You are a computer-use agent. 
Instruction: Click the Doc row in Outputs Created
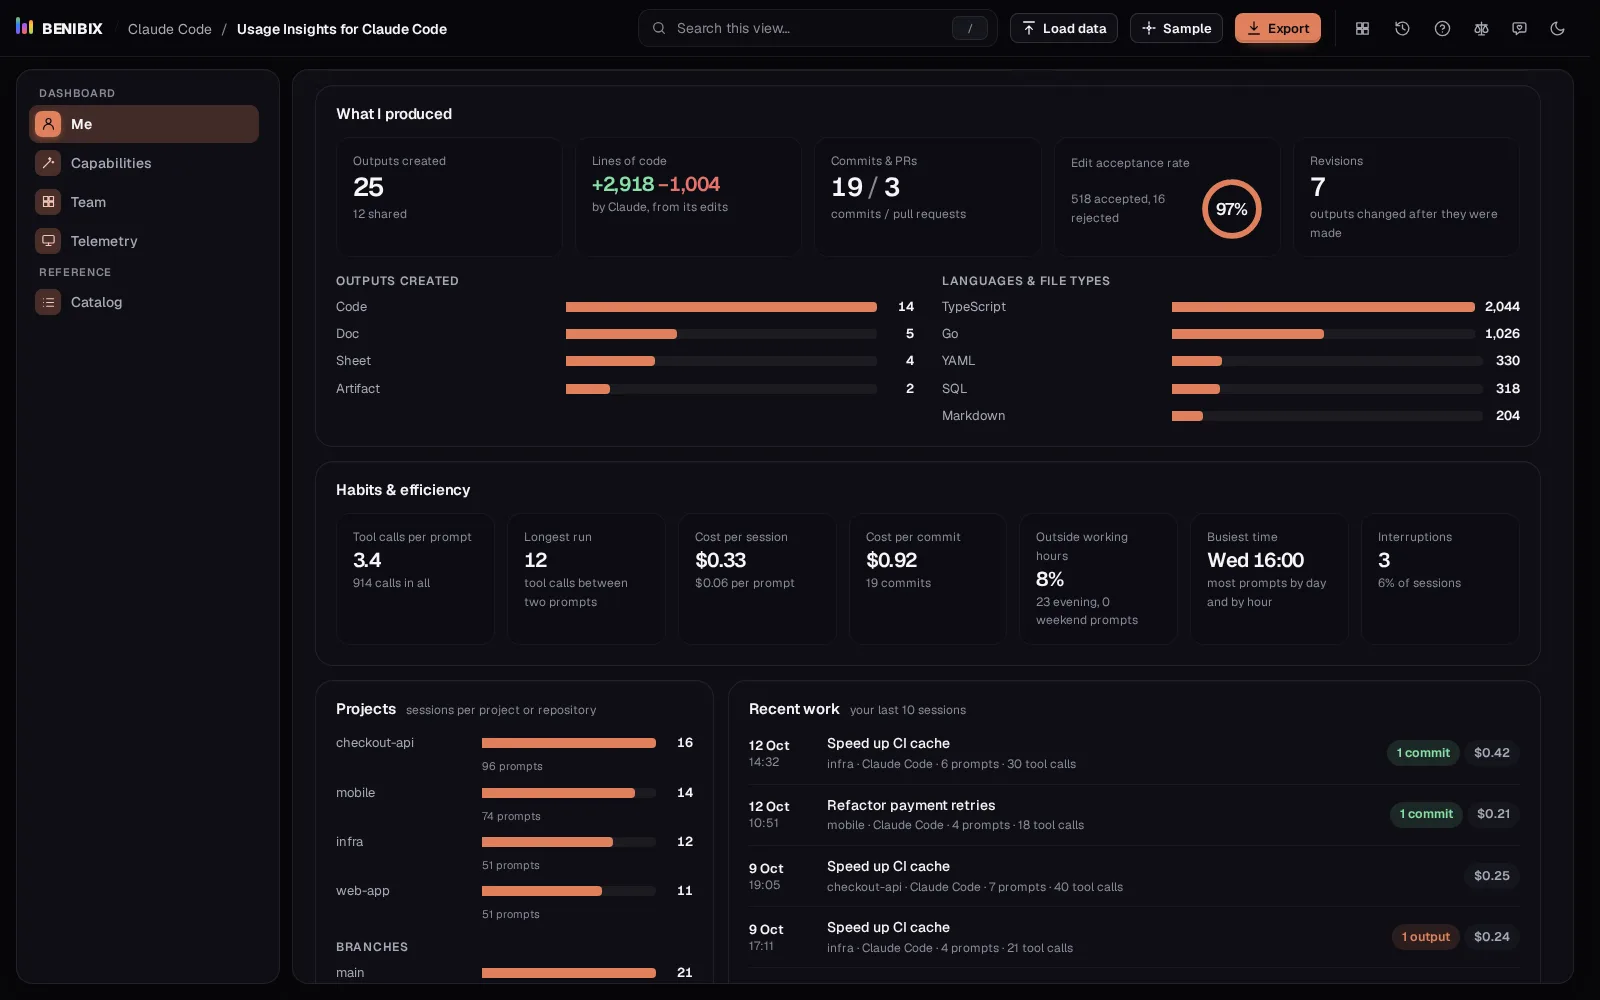(625, 334)
